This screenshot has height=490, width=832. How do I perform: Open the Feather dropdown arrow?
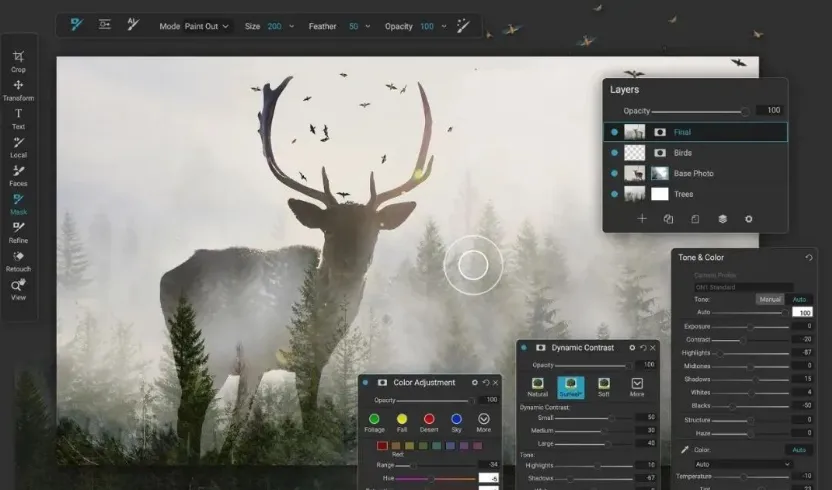point(368,26)
